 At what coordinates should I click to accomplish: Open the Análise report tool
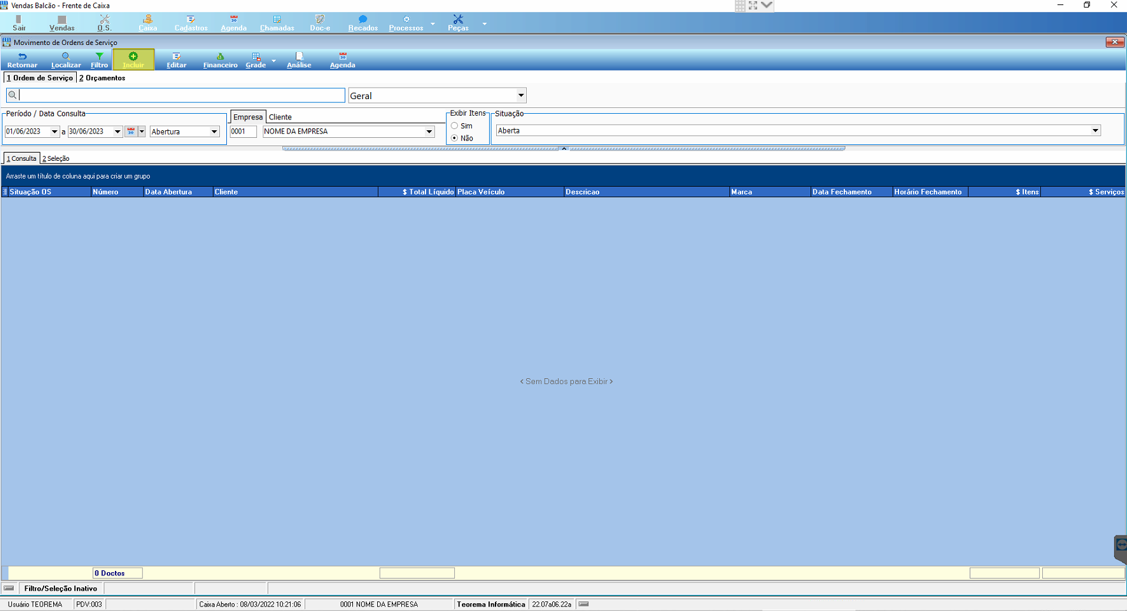point(299,60)
